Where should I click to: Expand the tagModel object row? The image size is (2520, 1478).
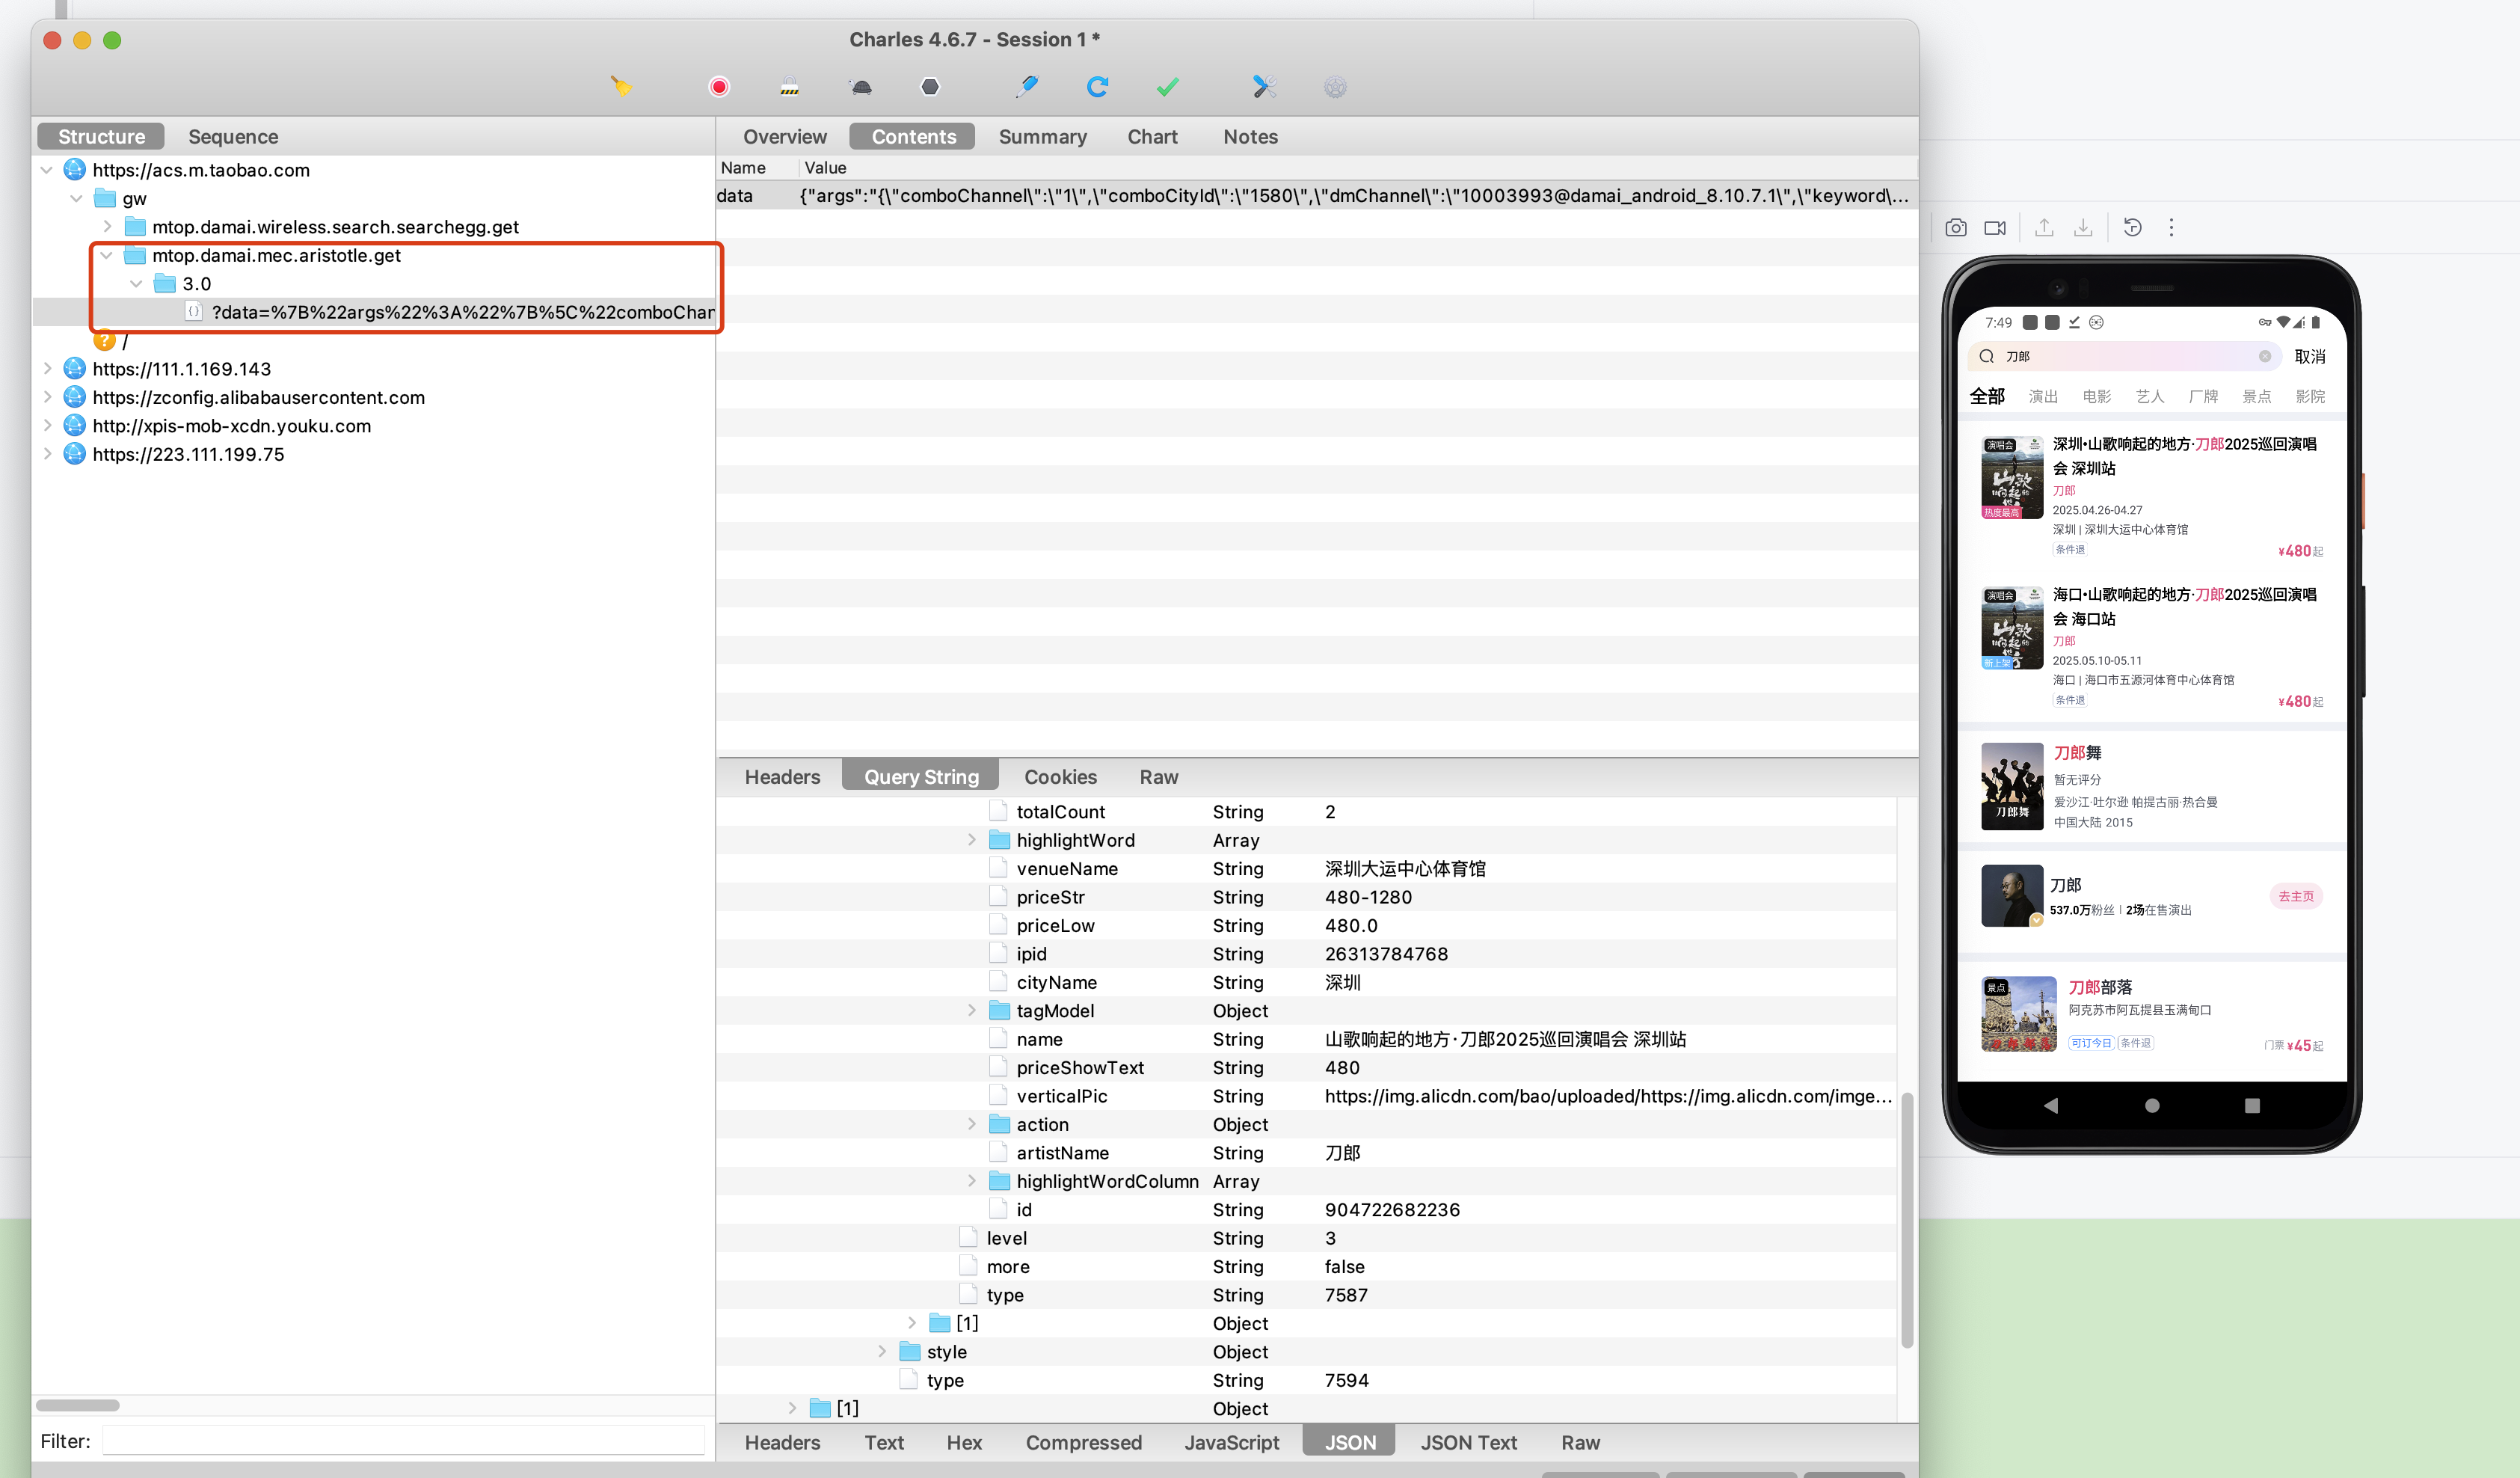coord(971,1011)
